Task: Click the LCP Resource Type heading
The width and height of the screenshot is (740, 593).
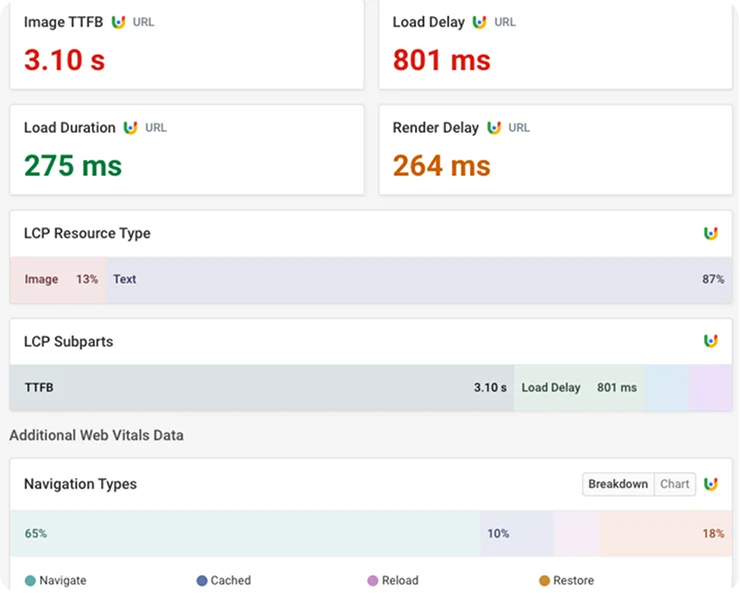Action: click(x=87, y=233)
